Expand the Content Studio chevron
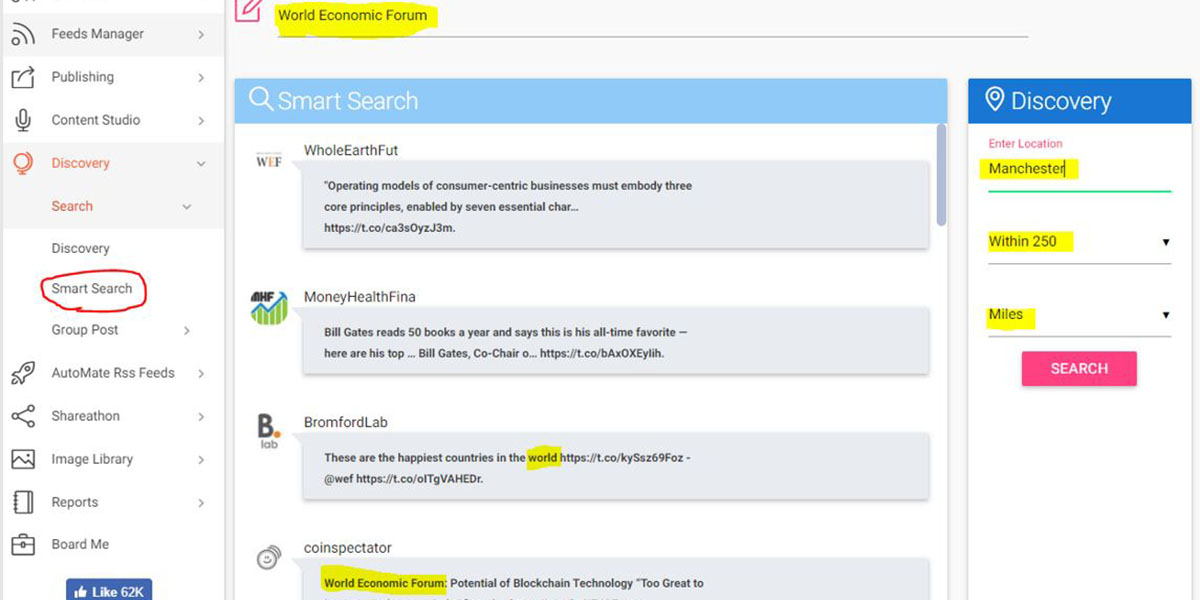The width and height of the screenshot is (1200, 600). (201, 121)
